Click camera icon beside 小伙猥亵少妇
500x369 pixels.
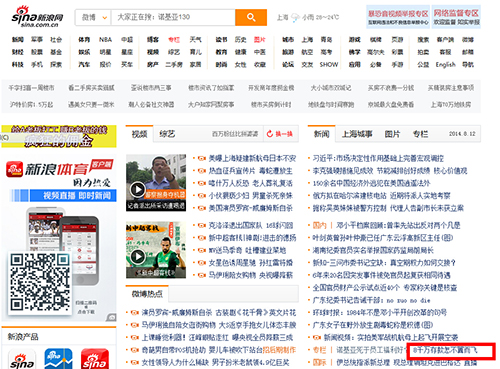click(202, 196)
